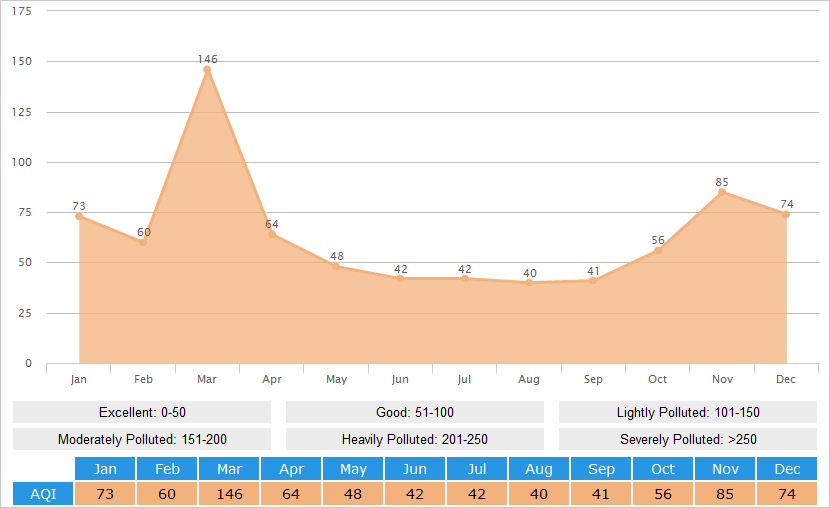Click the '74' cell in AQI table
This screenshot has height=508, width=830.
[x=787, y=494]
